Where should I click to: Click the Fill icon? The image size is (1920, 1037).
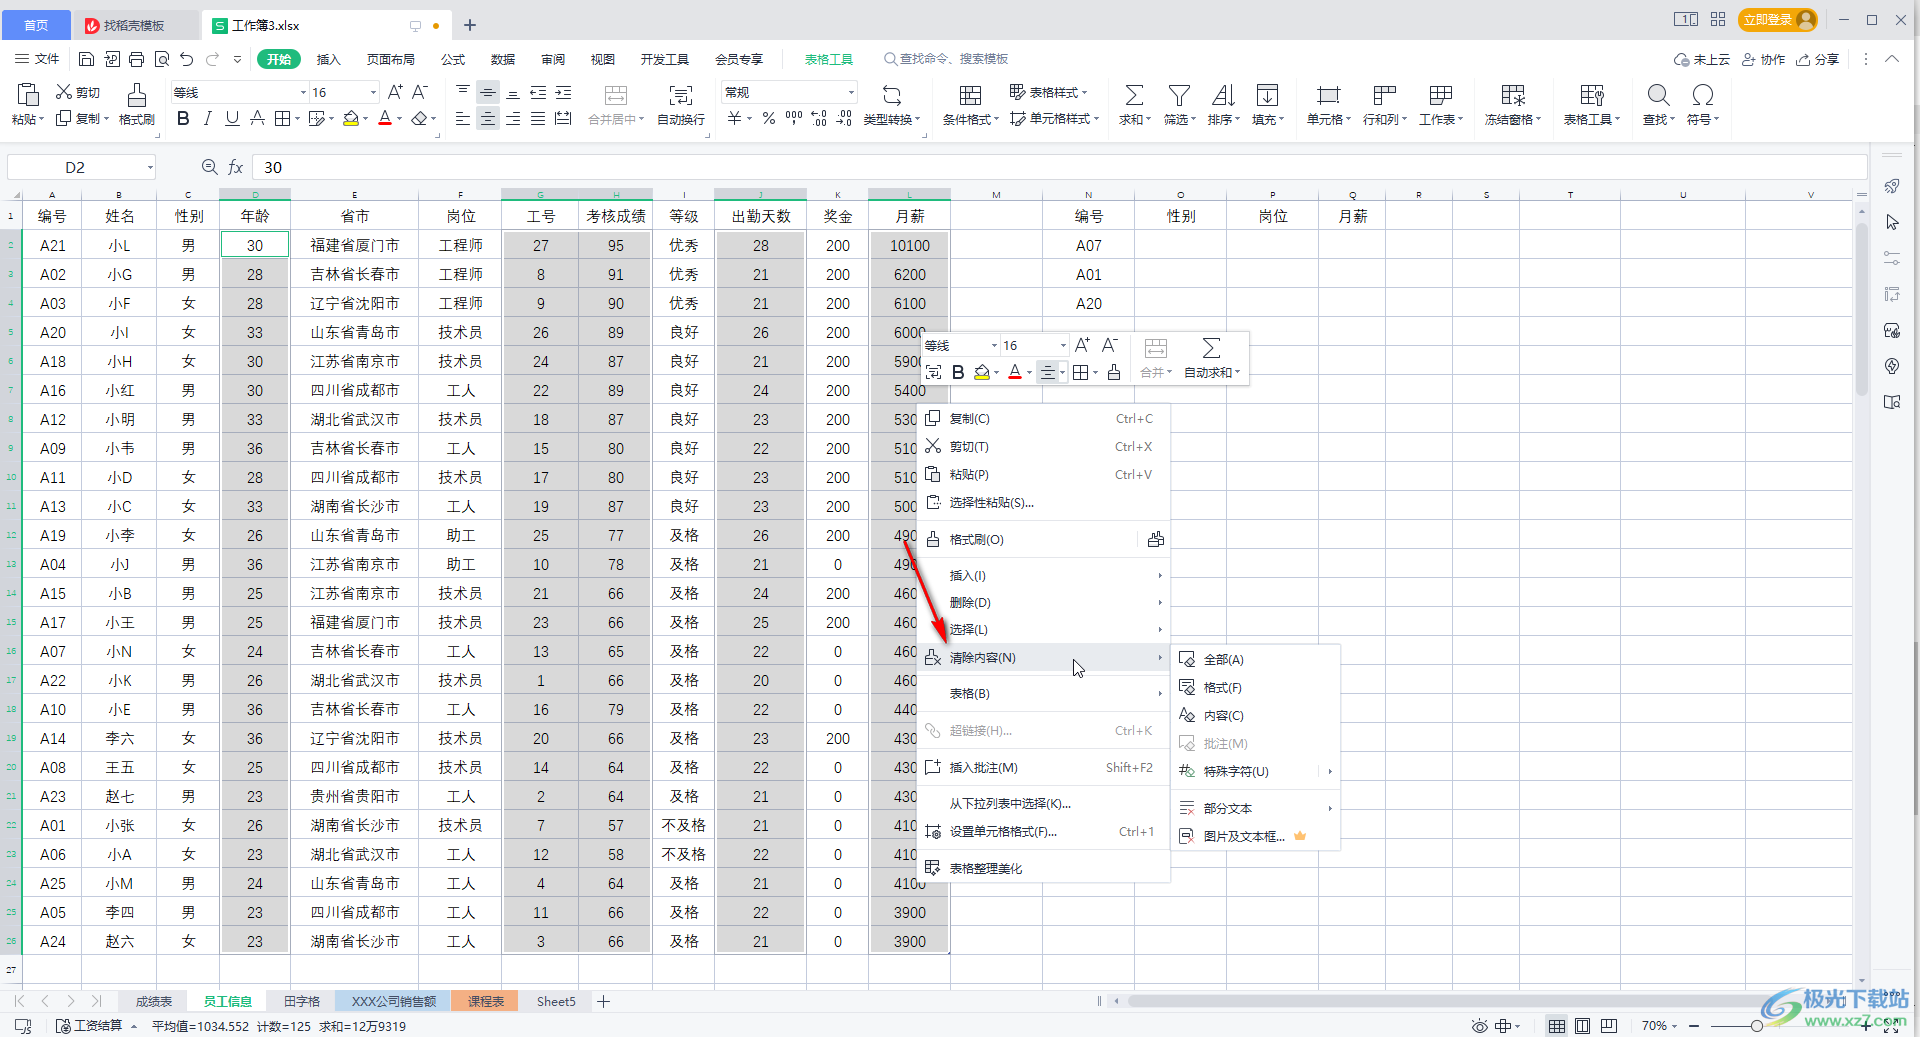click(1267, 95)
